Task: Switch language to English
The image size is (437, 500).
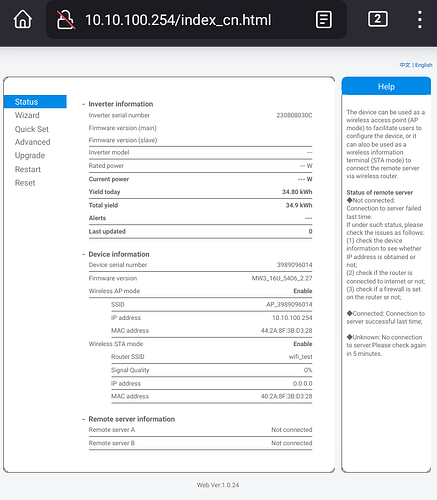Action: click(424, 65)
